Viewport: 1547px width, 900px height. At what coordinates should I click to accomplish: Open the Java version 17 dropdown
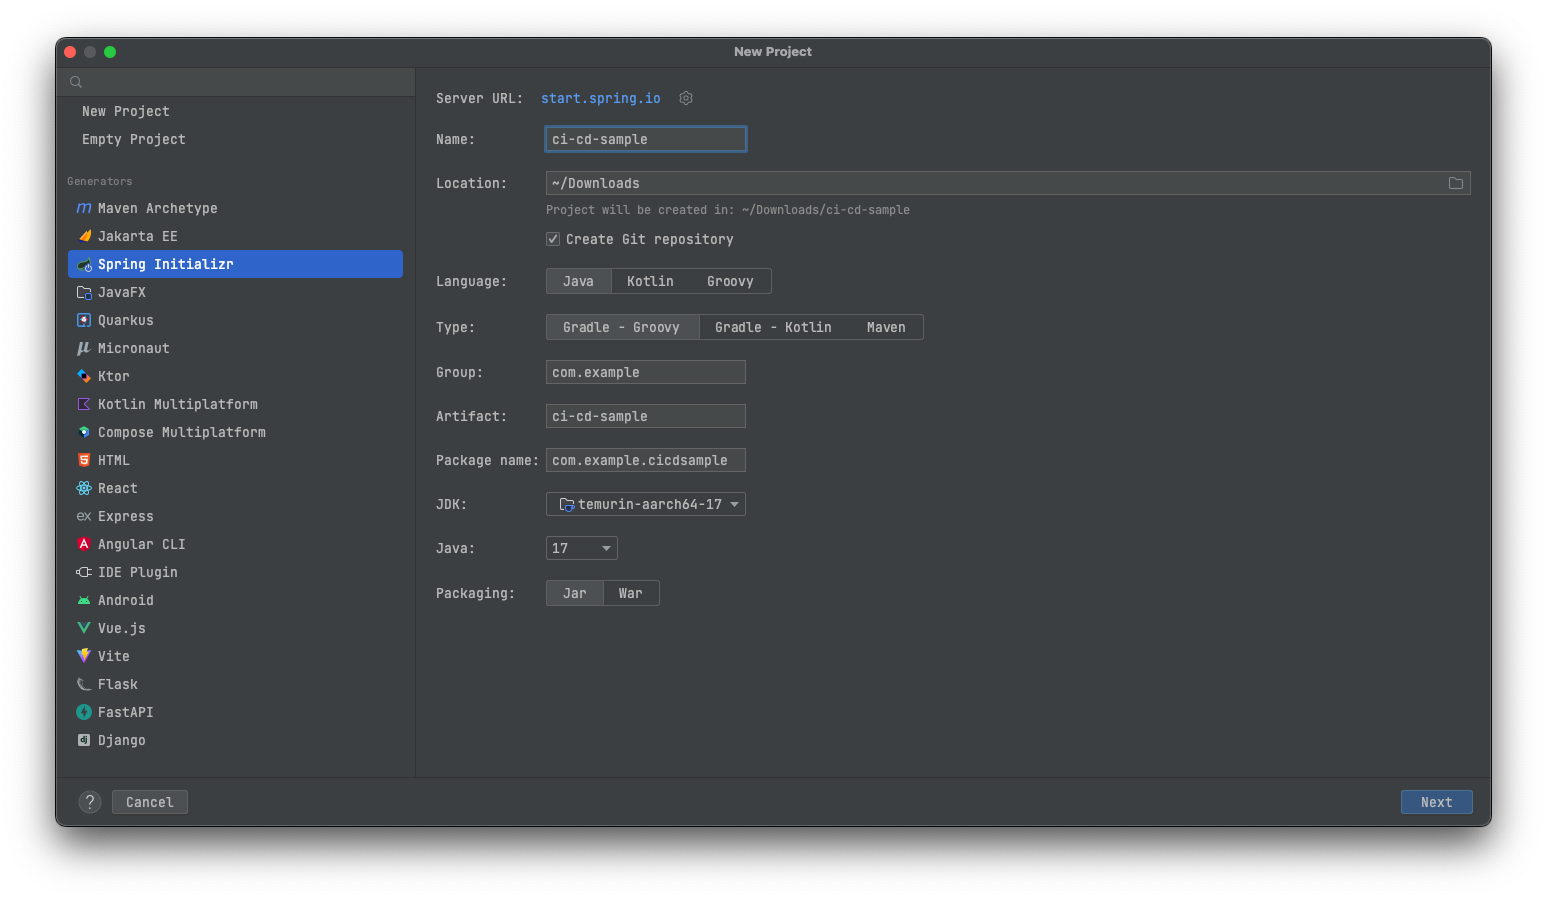582,548
